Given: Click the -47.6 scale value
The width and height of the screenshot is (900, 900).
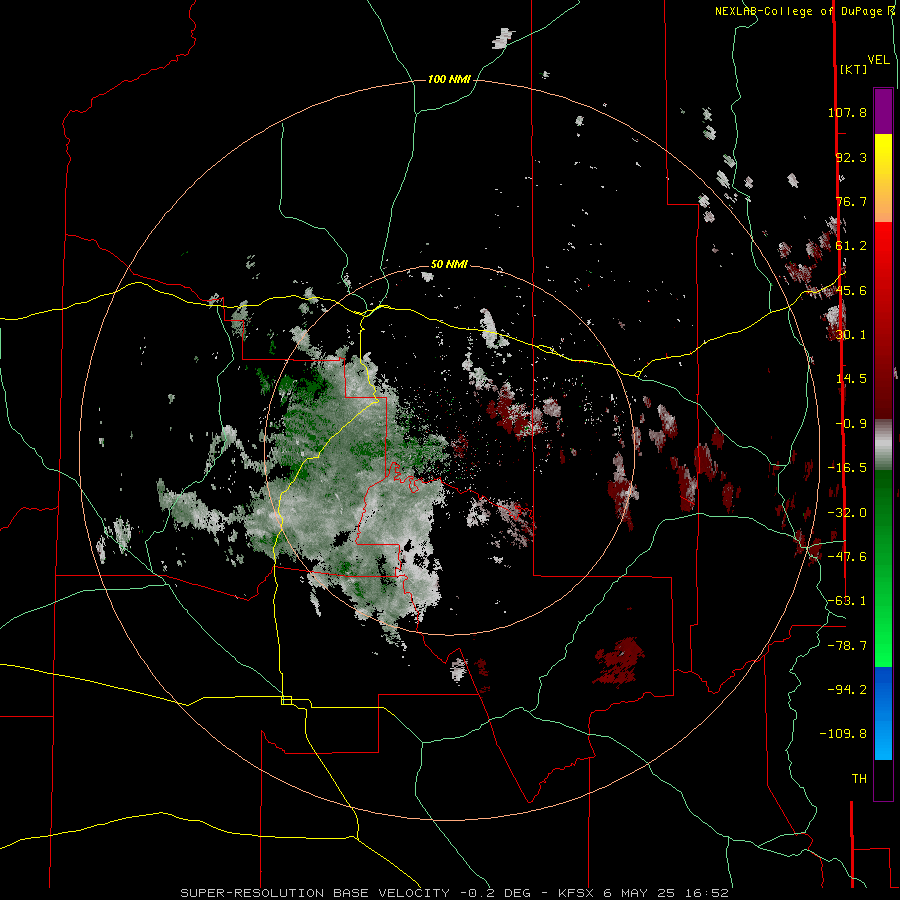Looking at the screenshot, I should click(x=847, y=557).
